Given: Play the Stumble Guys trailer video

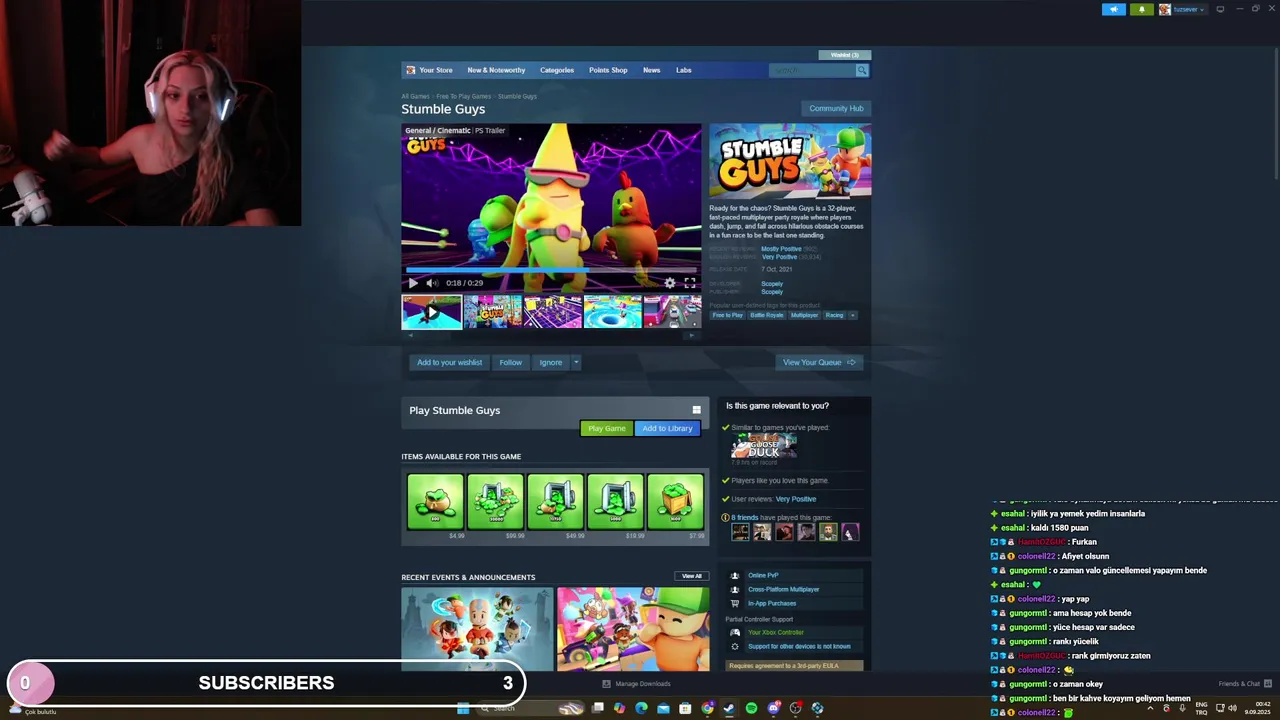Looking at the screenshot, I should pos(413,283).
